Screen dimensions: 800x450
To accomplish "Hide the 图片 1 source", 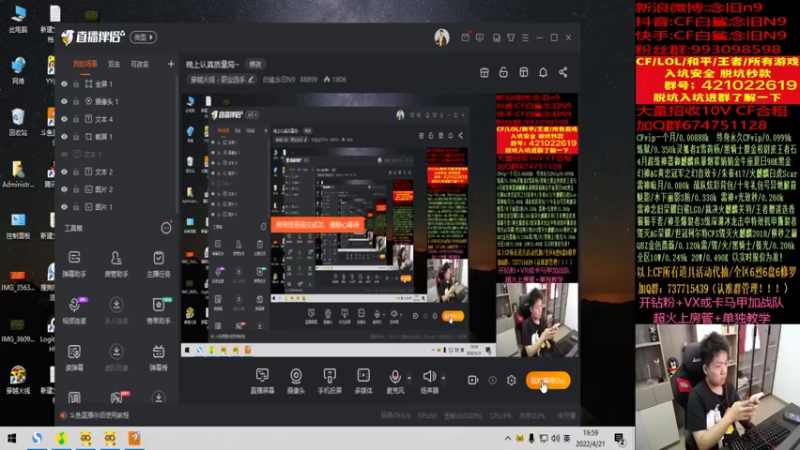I will pyautogui.click(x=64, y=207).
